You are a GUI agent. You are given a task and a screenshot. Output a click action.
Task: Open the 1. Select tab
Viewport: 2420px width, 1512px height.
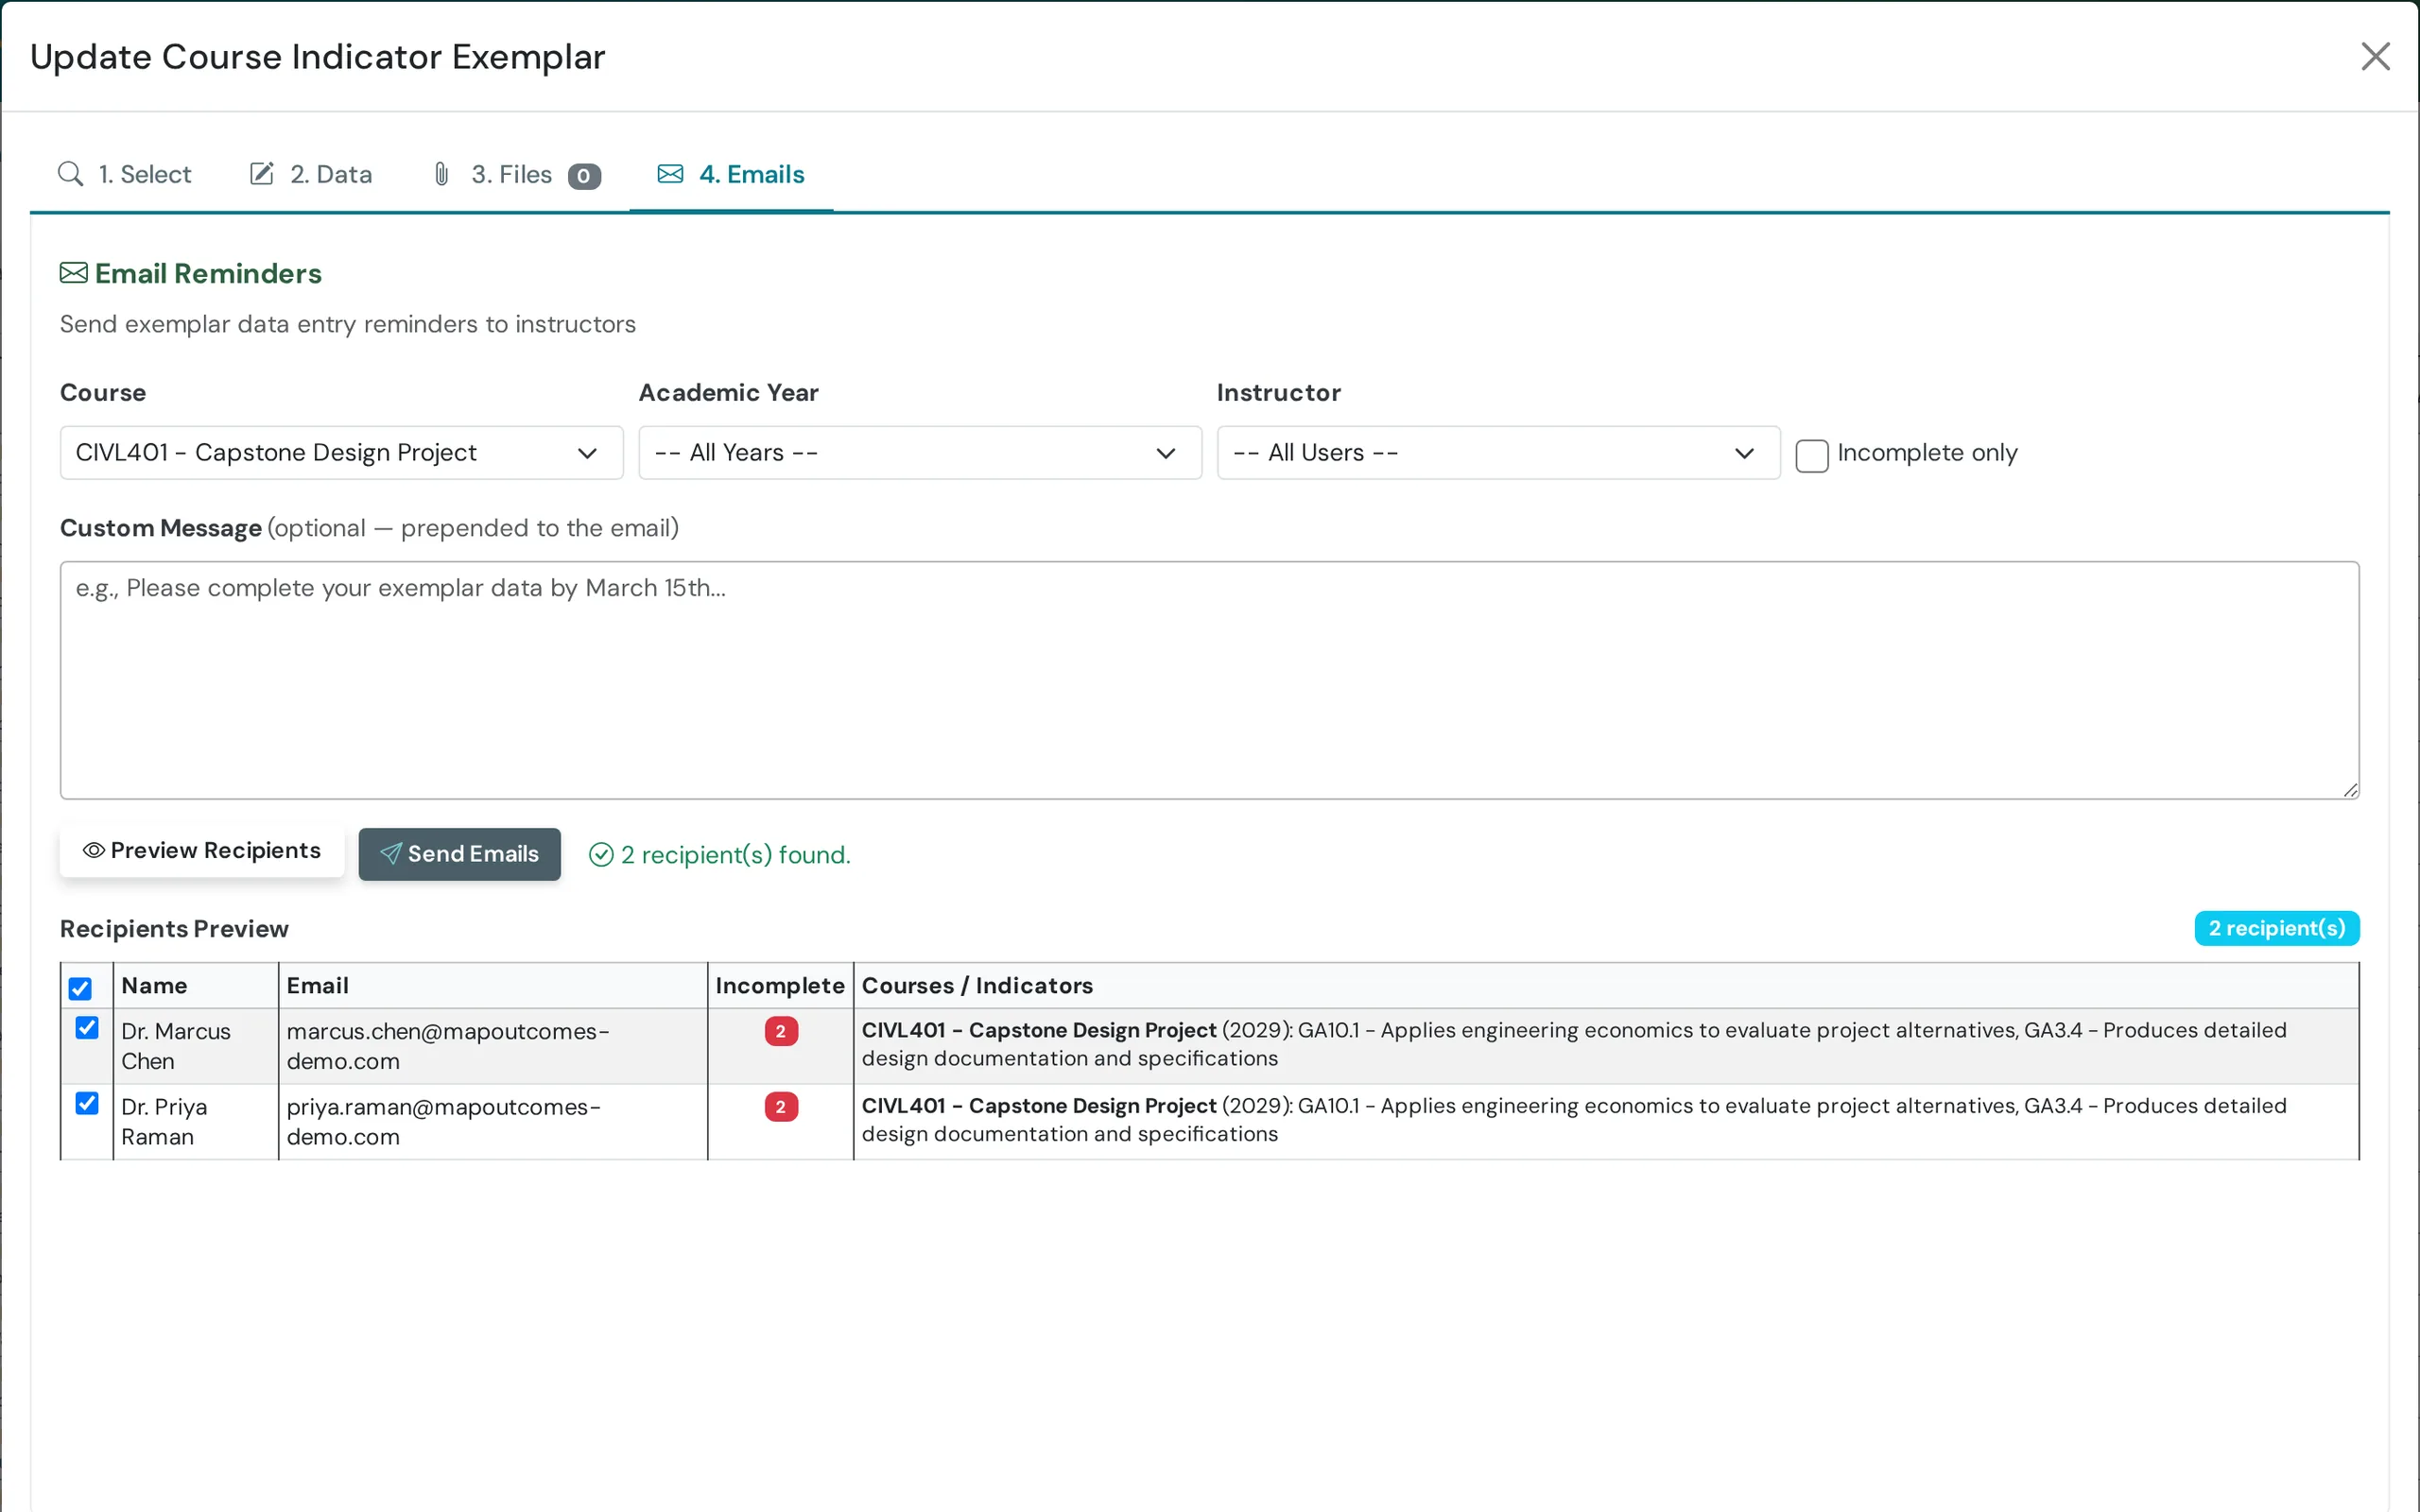[124, 174]
